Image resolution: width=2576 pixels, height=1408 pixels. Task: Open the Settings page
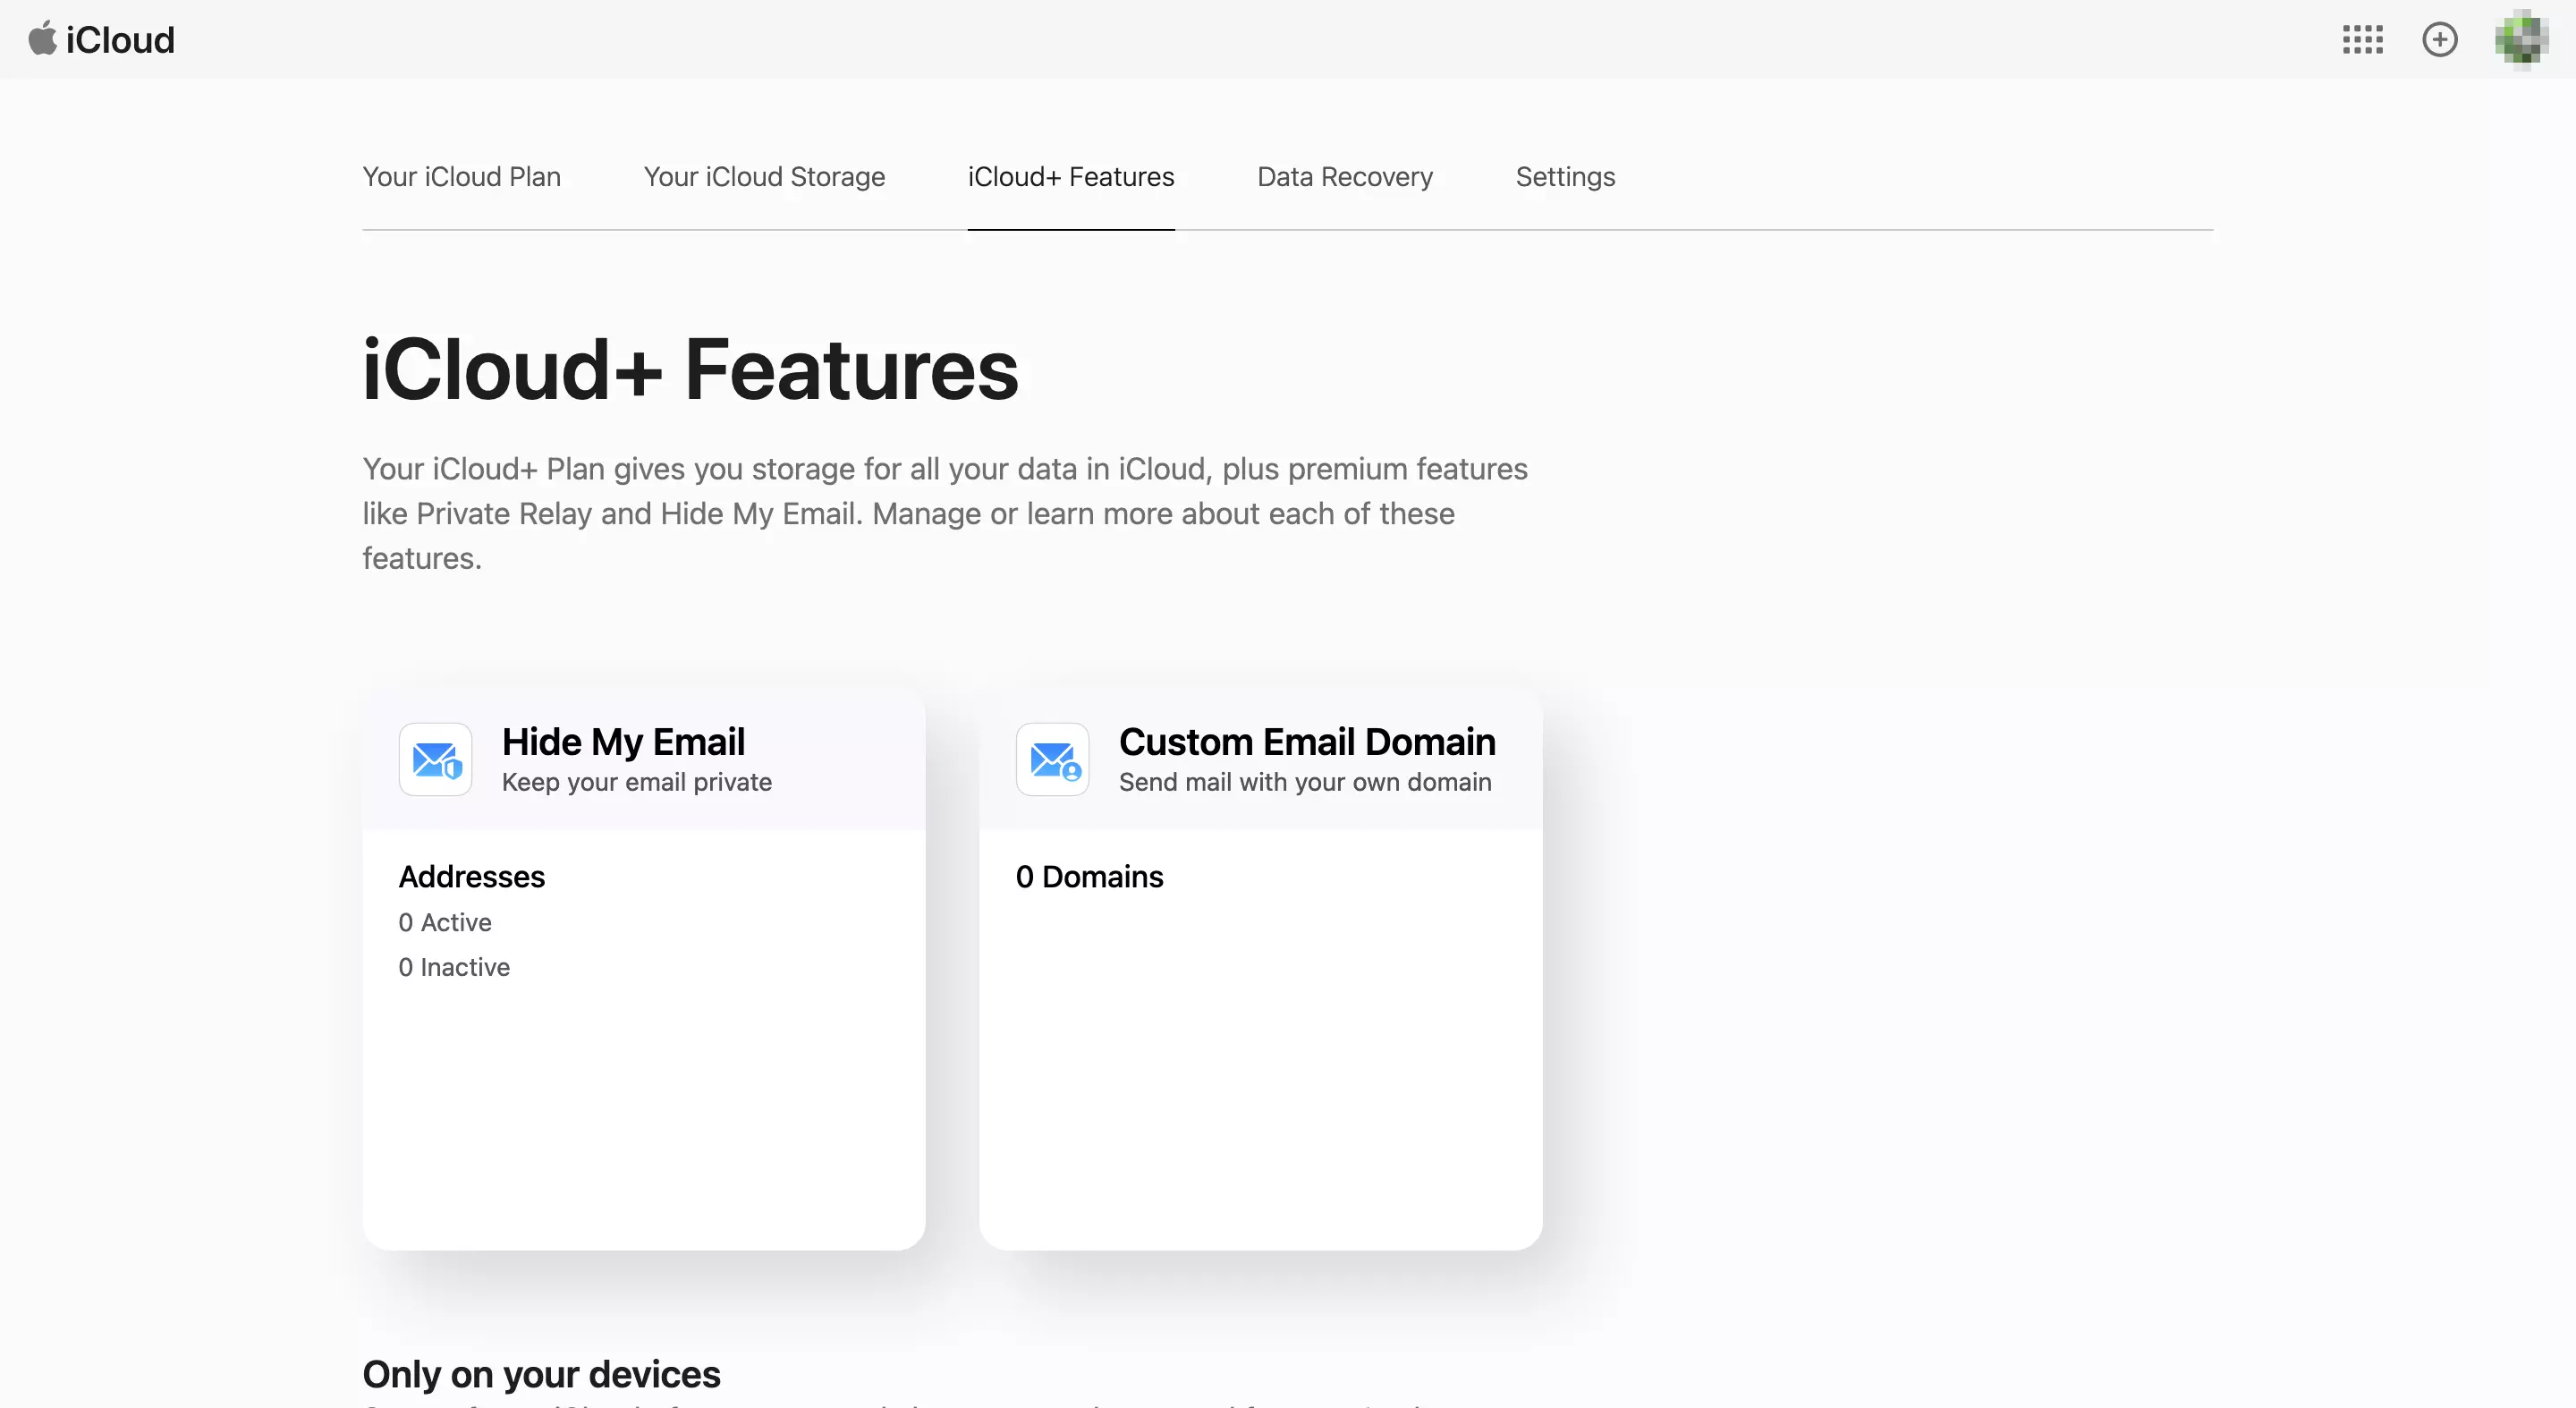click(x=1567, y=175)
